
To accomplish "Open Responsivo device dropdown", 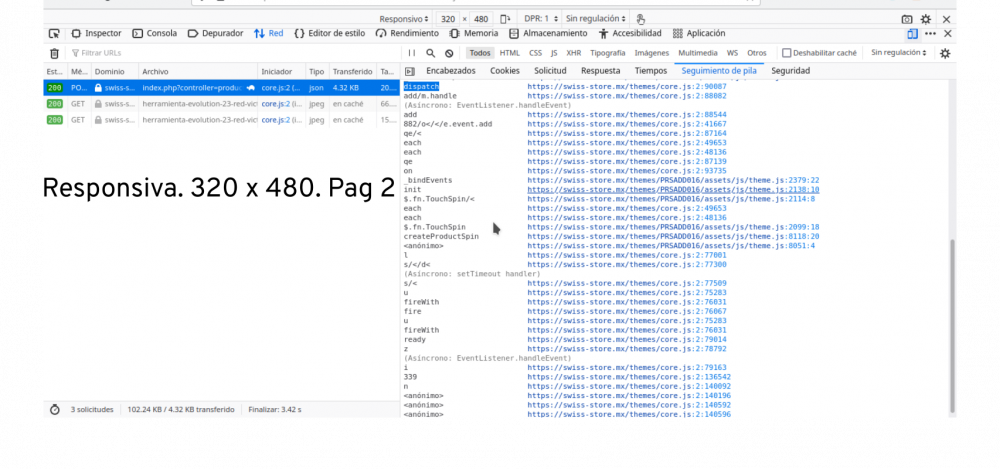I will [404, 19].
